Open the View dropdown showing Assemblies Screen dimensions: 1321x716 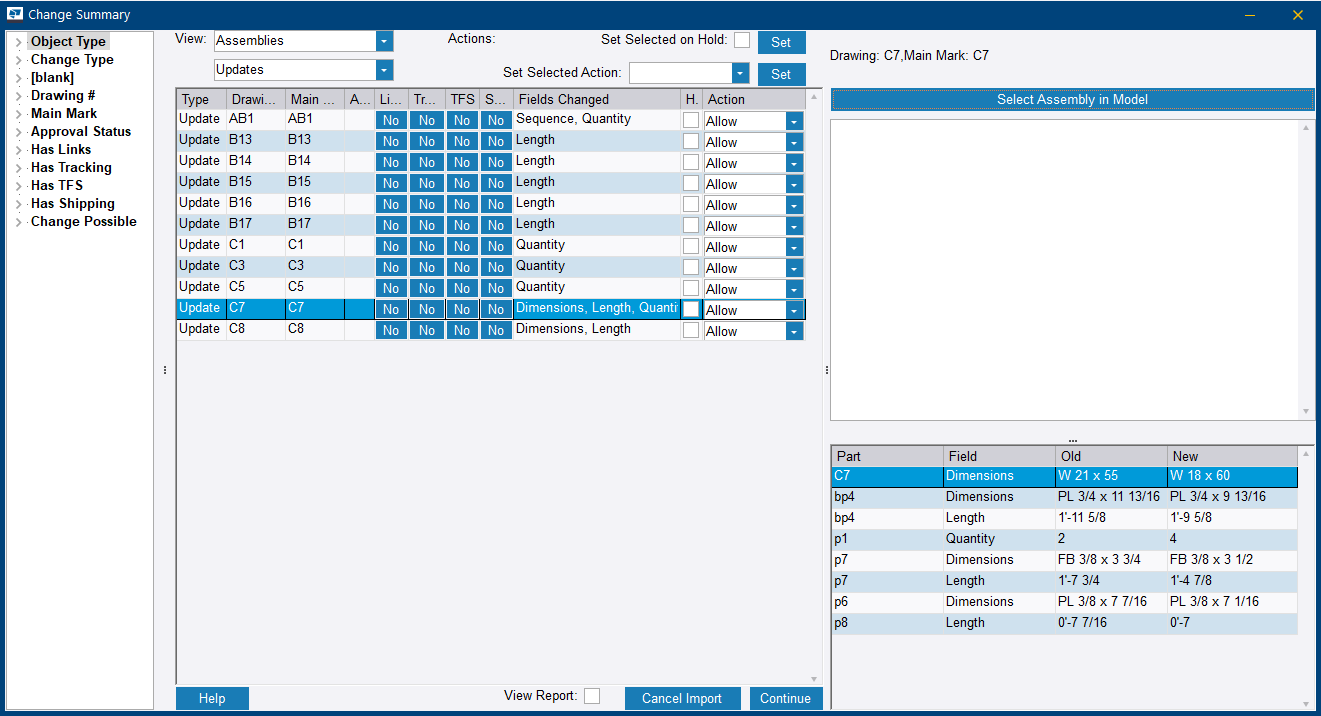[x=384, y=42]
